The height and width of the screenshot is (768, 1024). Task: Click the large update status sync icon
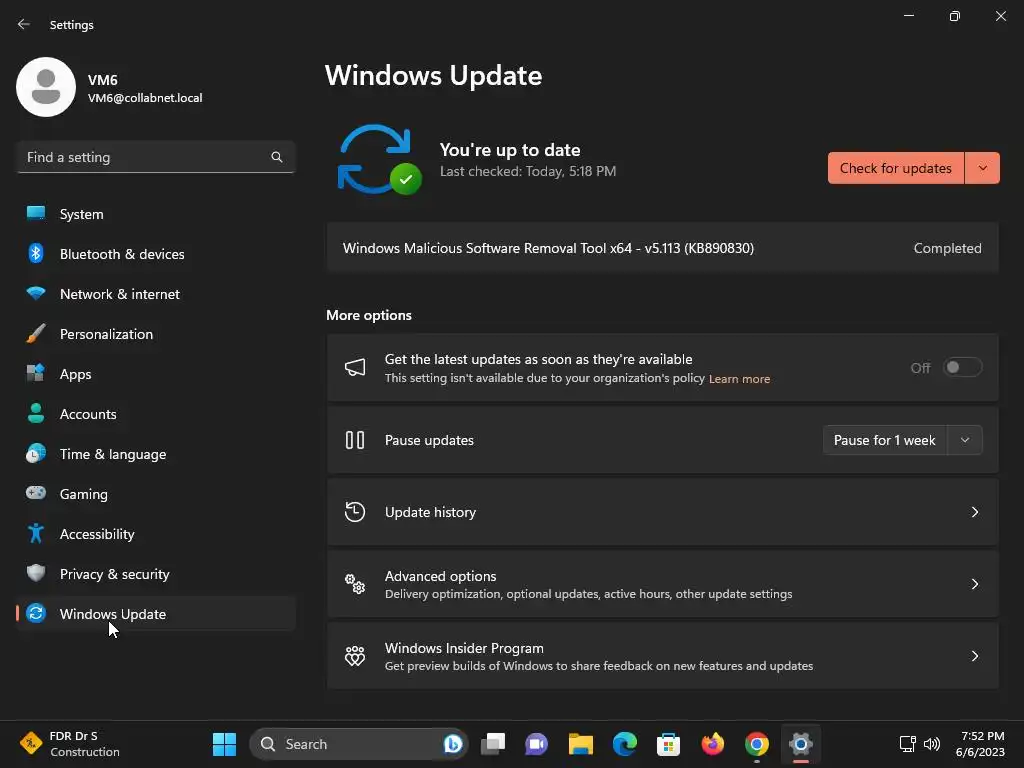(379, 160)
